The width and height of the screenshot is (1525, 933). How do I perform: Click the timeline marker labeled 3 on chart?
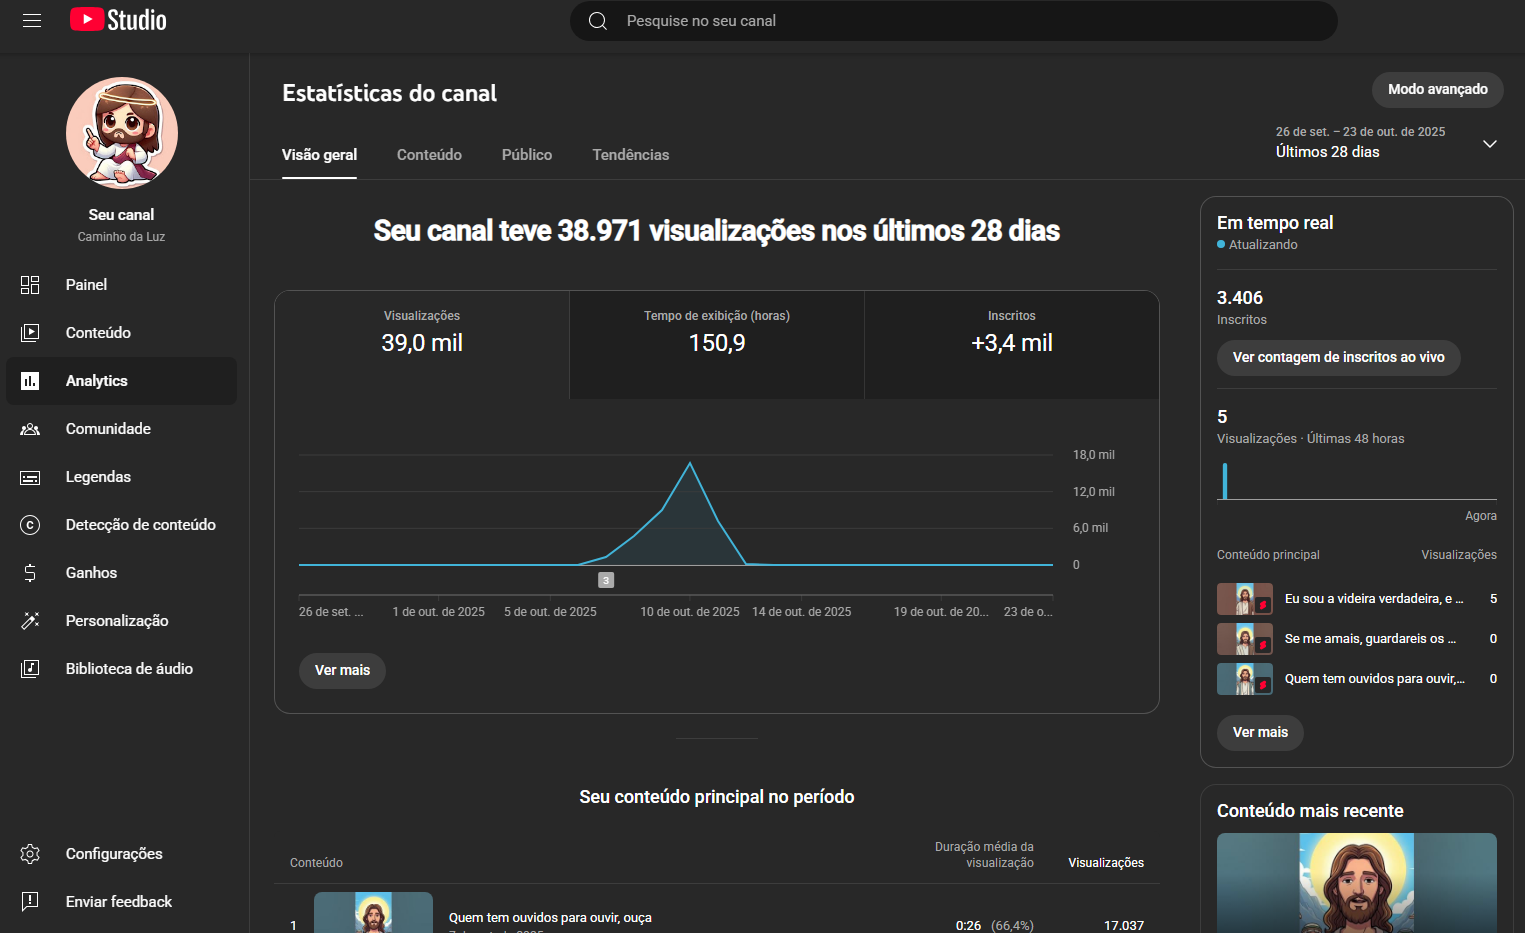coord(606,580)
